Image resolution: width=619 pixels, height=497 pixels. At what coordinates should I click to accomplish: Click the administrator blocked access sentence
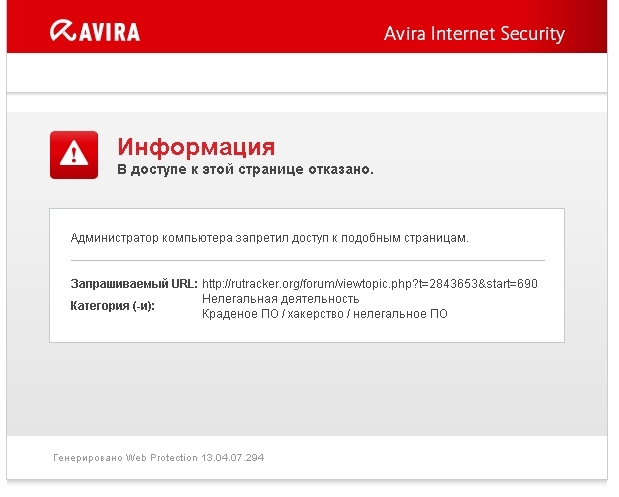click(270, 238)
